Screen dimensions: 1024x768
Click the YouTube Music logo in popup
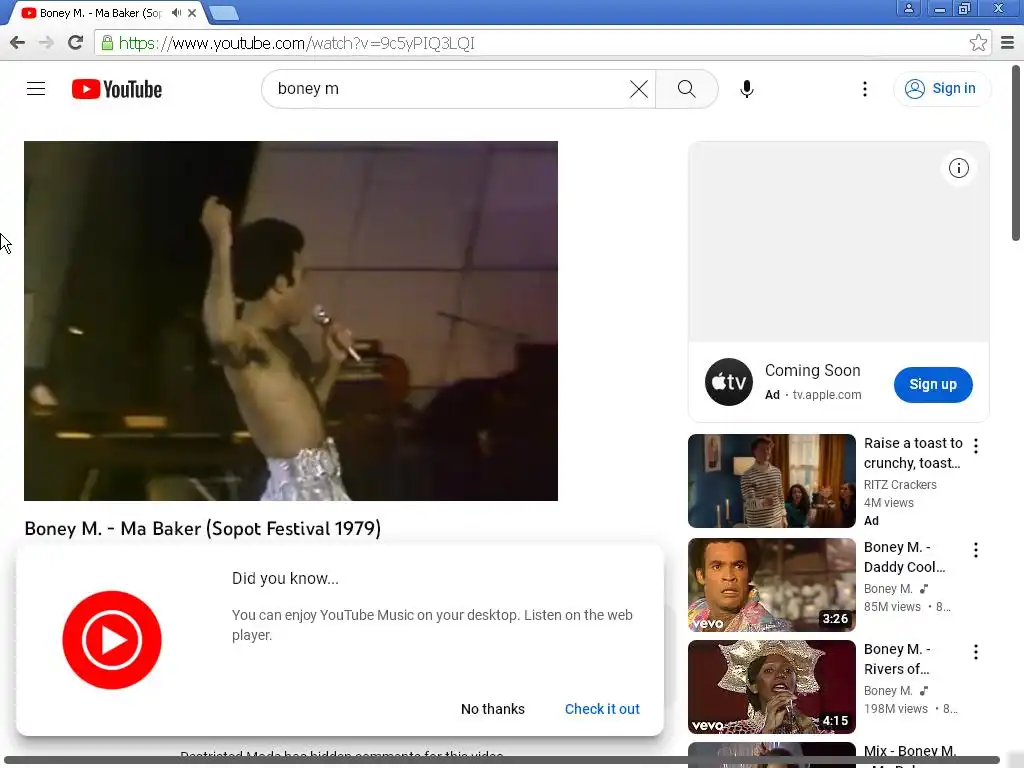click(x=112, y=640)
